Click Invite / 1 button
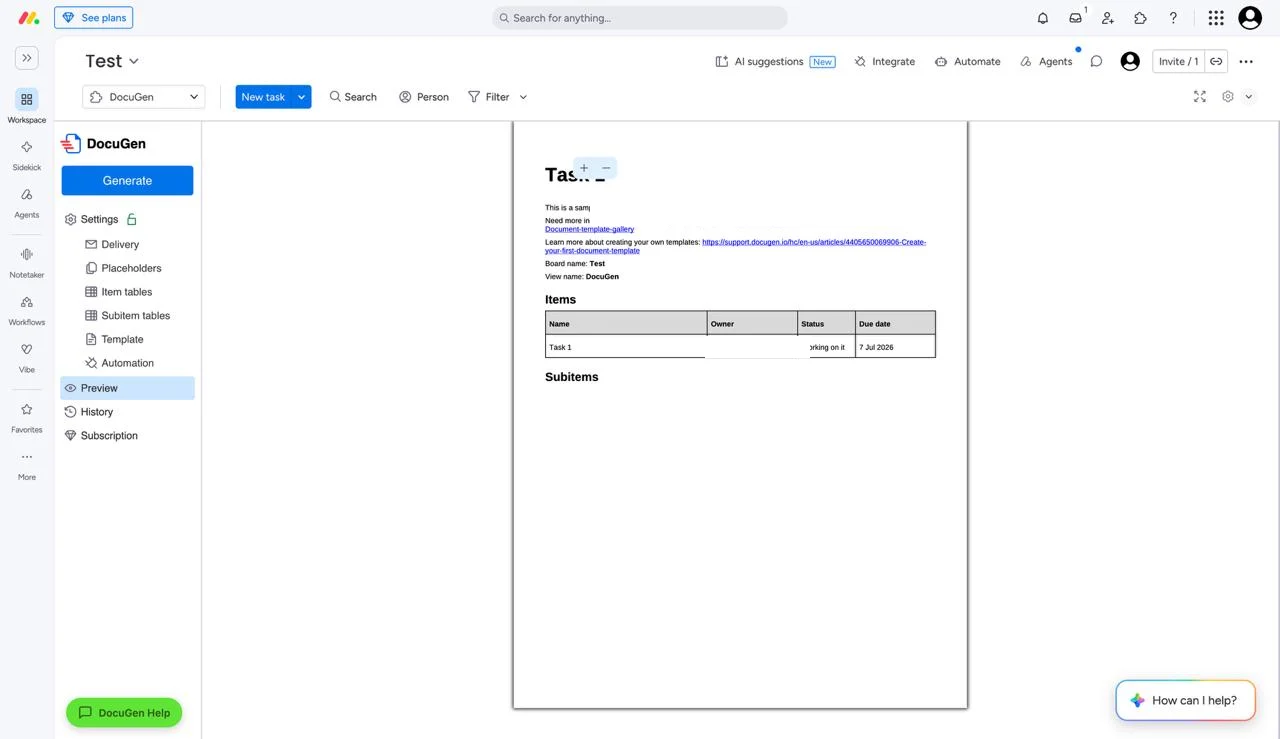This screenshot has height=739, width=1280. click(1178, 61)
